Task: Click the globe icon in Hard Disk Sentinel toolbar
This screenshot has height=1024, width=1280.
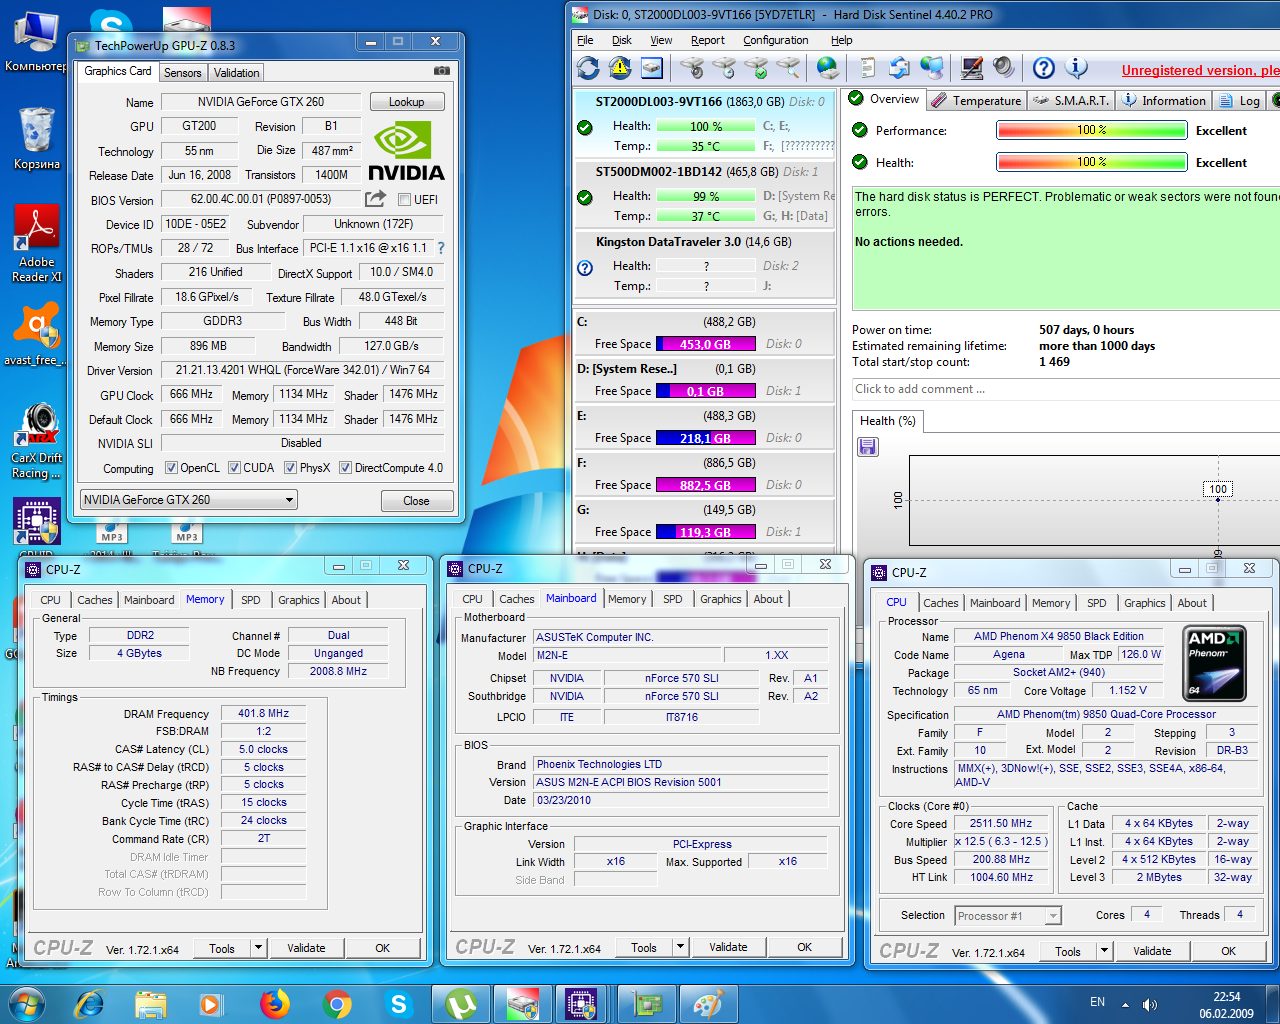Action: pos(827,68)
